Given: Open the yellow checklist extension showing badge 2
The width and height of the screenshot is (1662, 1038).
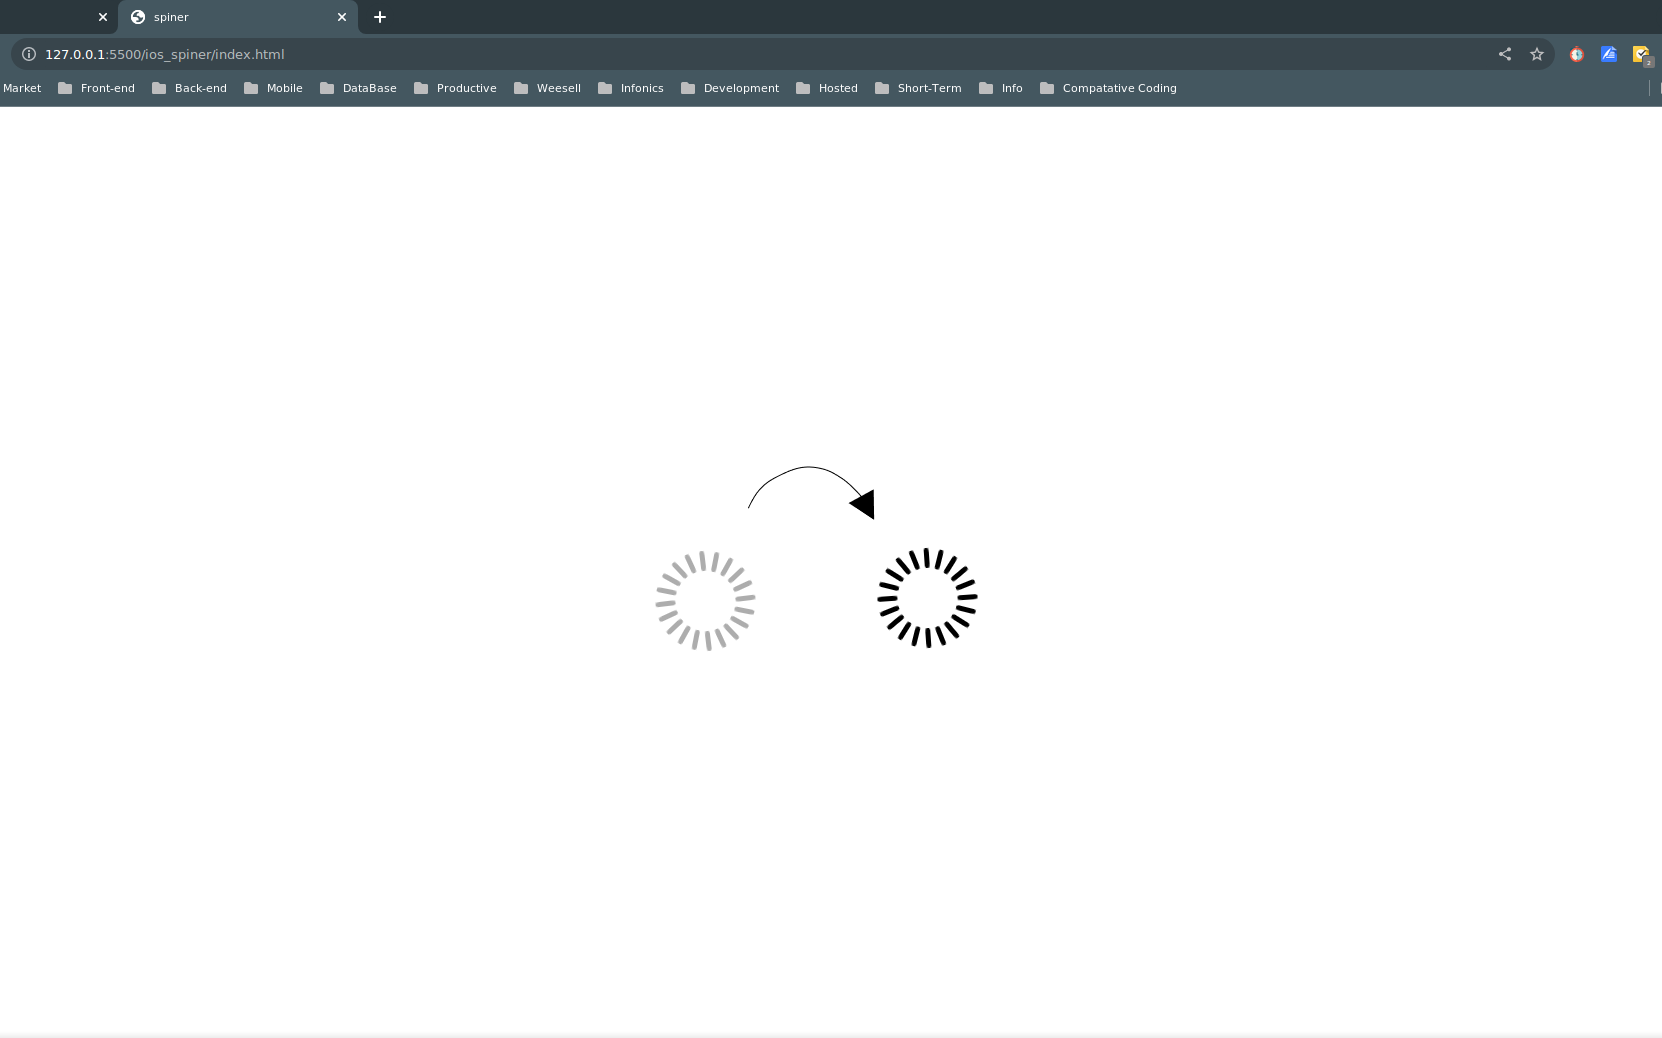Looking at the screenshot, I should pos(1641,54).
